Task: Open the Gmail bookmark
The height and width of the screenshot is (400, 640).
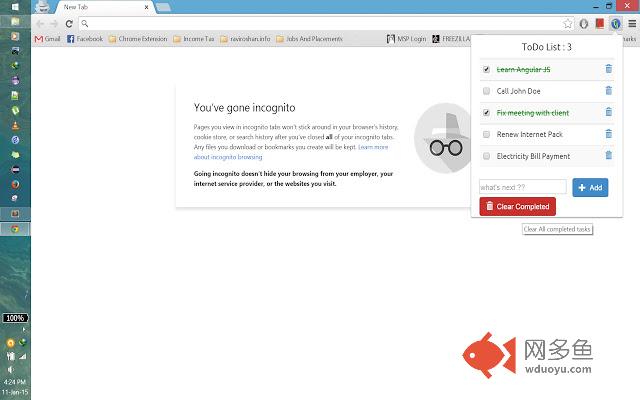Action: click(47, 39)
